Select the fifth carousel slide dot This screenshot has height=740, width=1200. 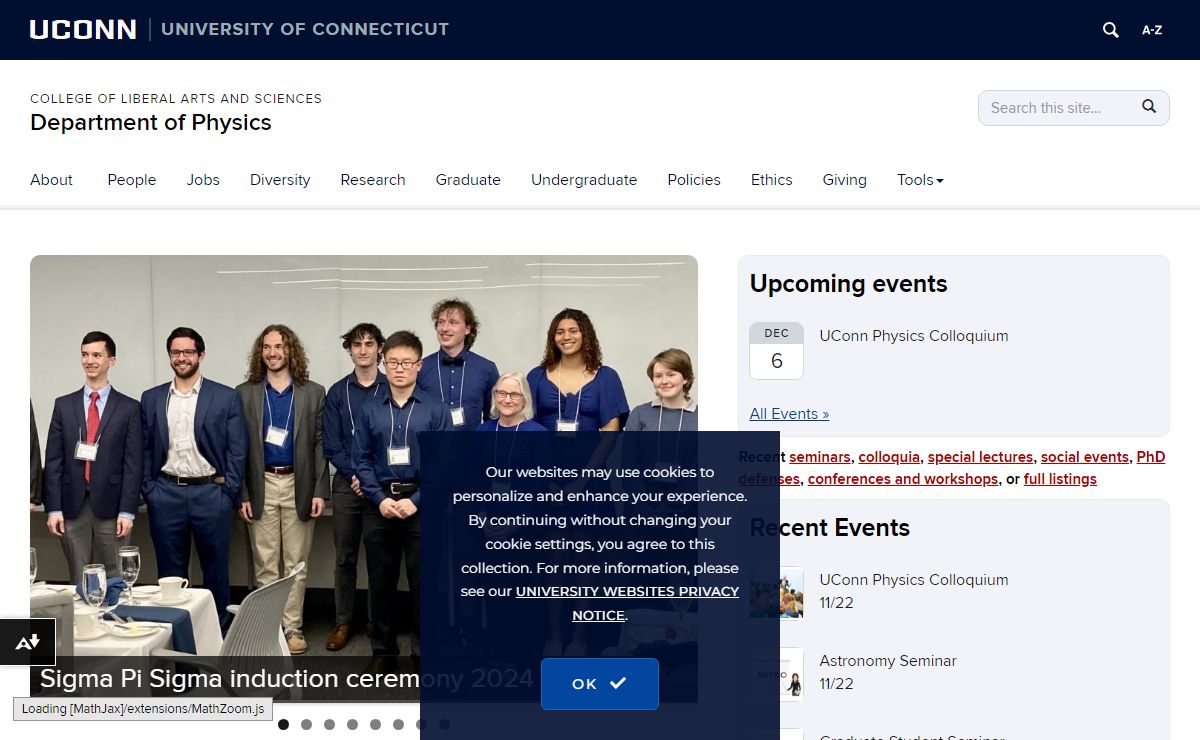[x=375, y=724]
